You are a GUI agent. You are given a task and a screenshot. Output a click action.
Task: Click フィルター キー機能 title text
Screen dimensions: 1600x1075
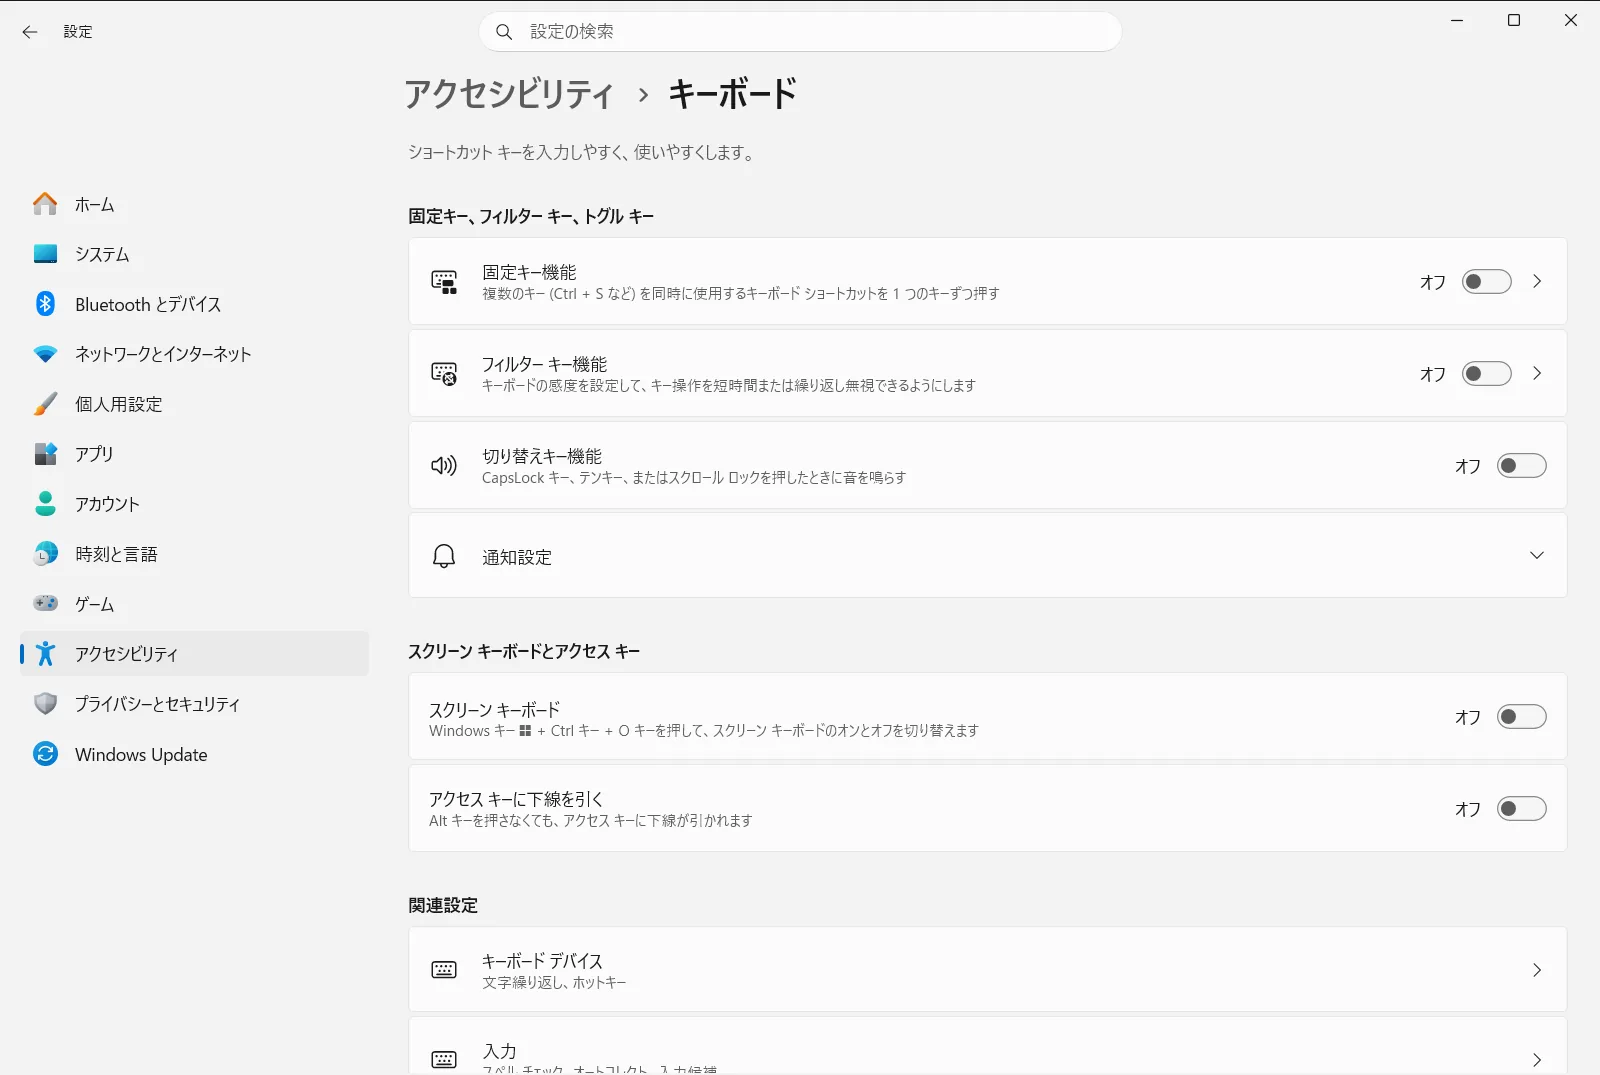(544, 364)
